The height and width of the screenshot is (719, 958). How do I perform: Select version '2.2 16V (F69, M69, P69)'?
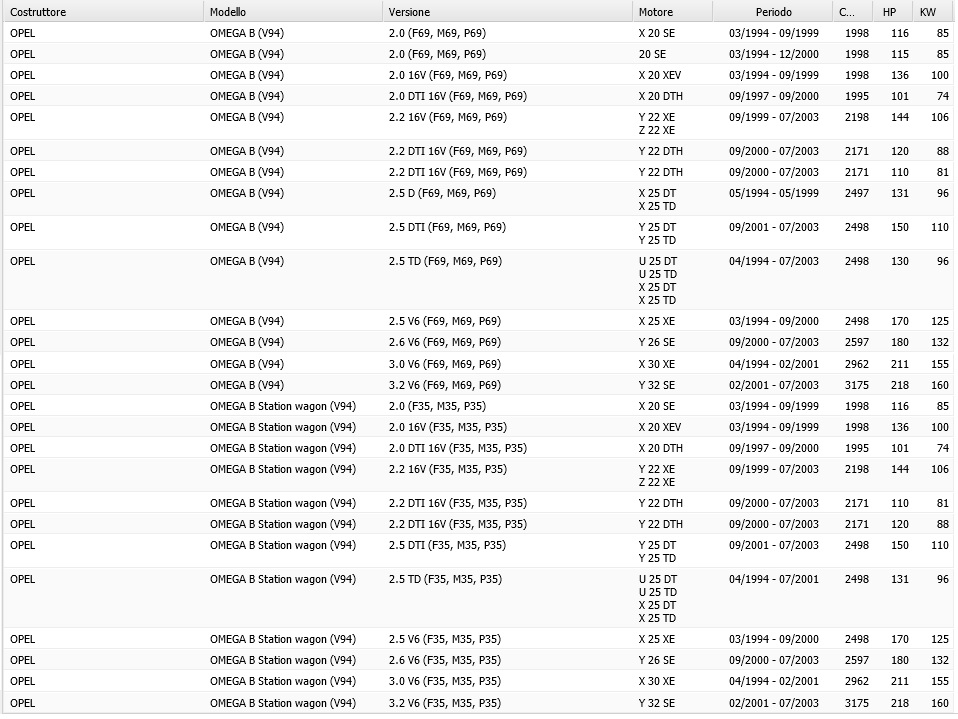click(447, 117)
